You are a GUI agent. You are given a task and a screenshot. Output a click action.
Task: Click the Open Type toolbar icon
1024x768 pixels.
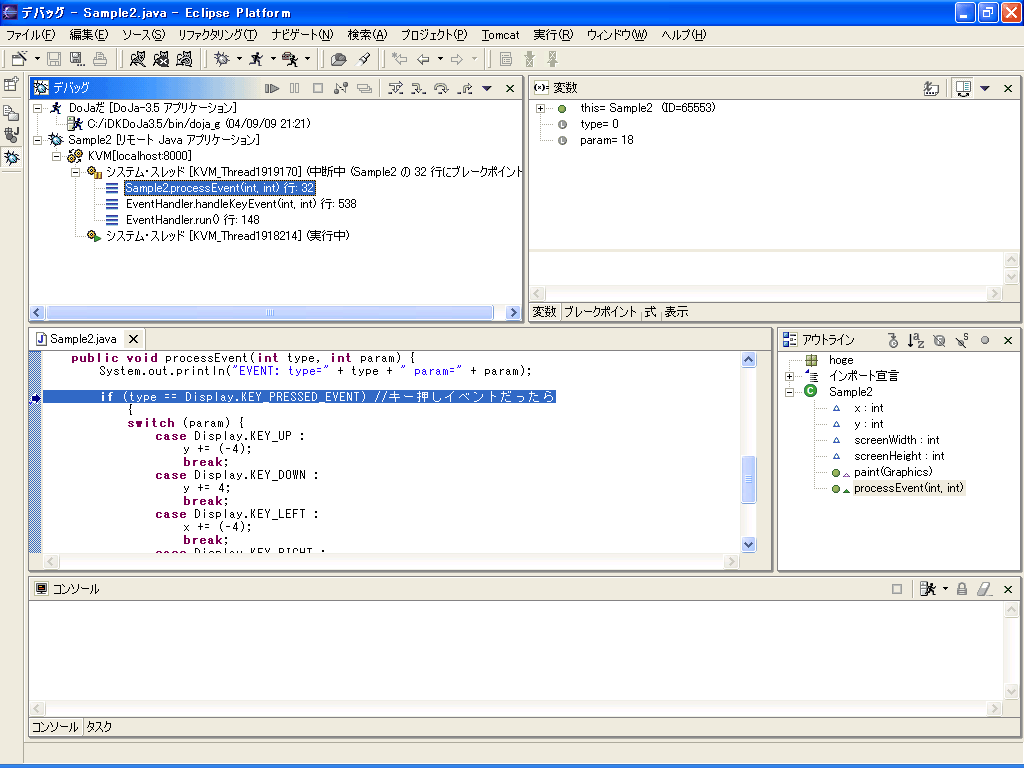(x=338, y=59)
